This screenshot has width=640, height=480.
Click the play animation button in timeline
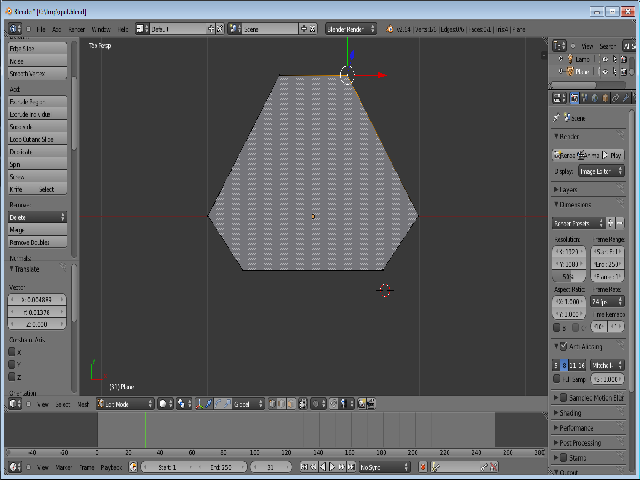[333, 467]
